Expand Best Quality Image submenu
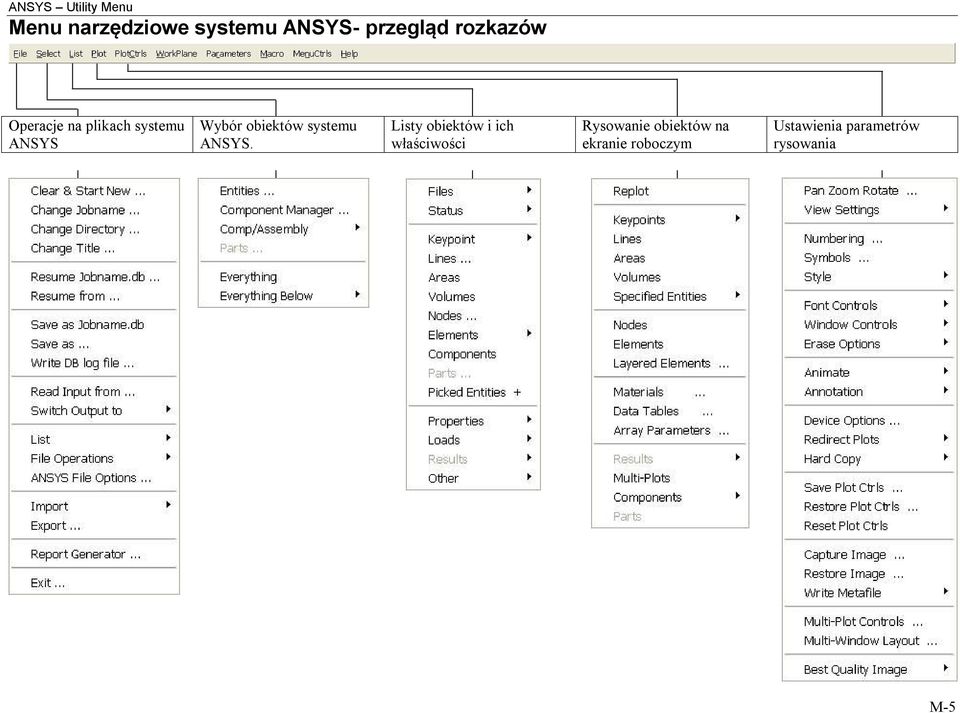Viewport: 960px width, 713px height. (869, 670)
